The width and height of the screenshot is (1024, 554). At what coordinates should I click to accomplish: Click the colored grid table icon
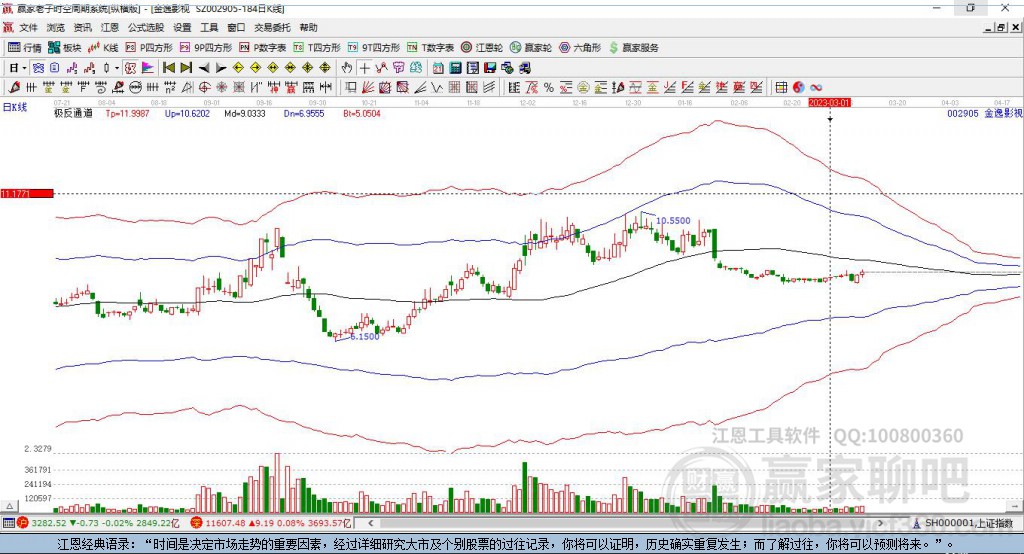tap(781, 87)
